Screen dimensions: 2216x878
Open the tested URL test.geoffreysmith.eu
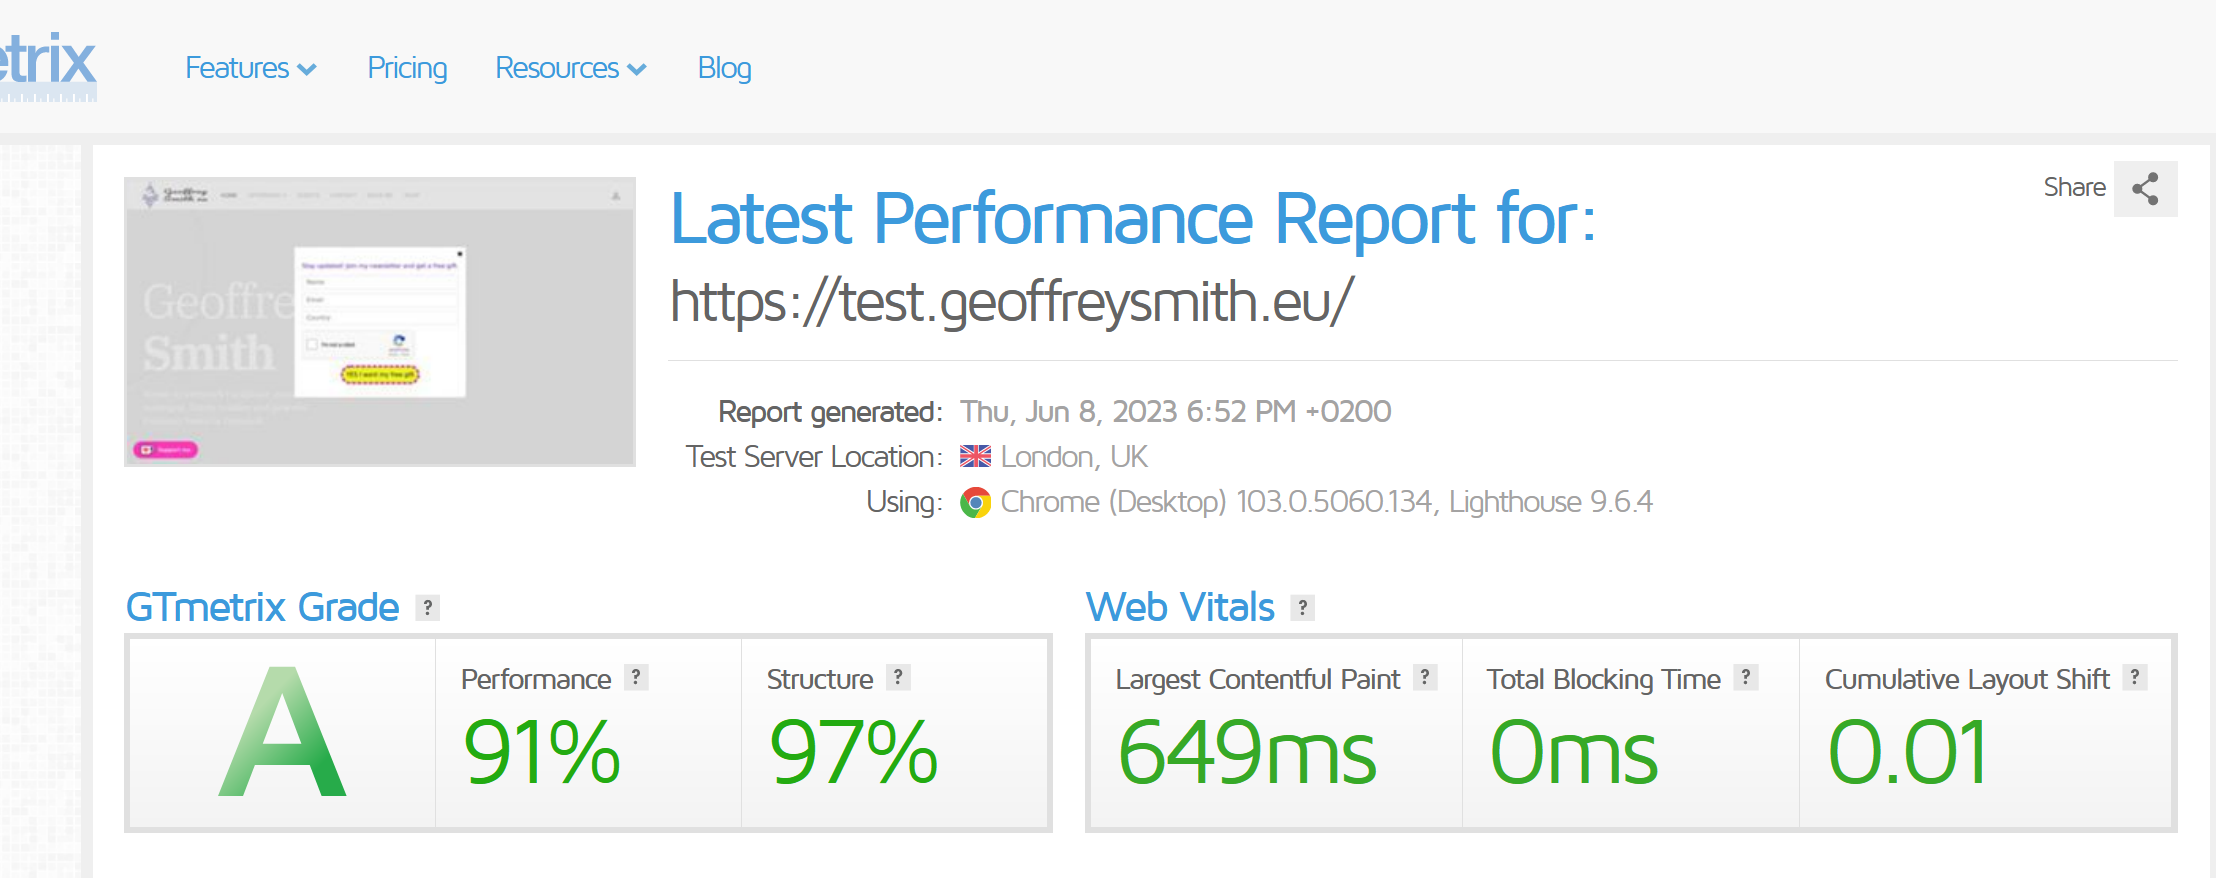pyautogui.click(x=1012, y=302)
